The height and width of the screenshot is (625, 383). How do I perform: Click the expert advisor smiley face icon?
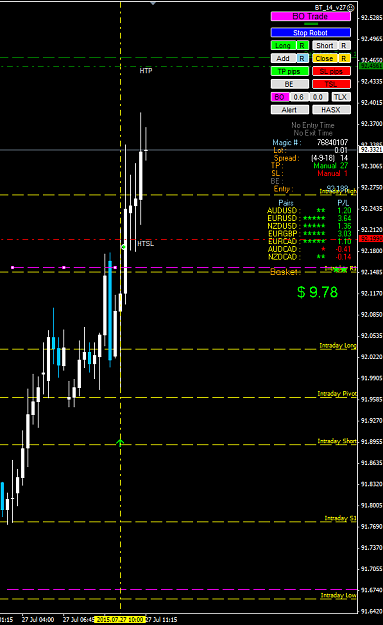(351, 8)
